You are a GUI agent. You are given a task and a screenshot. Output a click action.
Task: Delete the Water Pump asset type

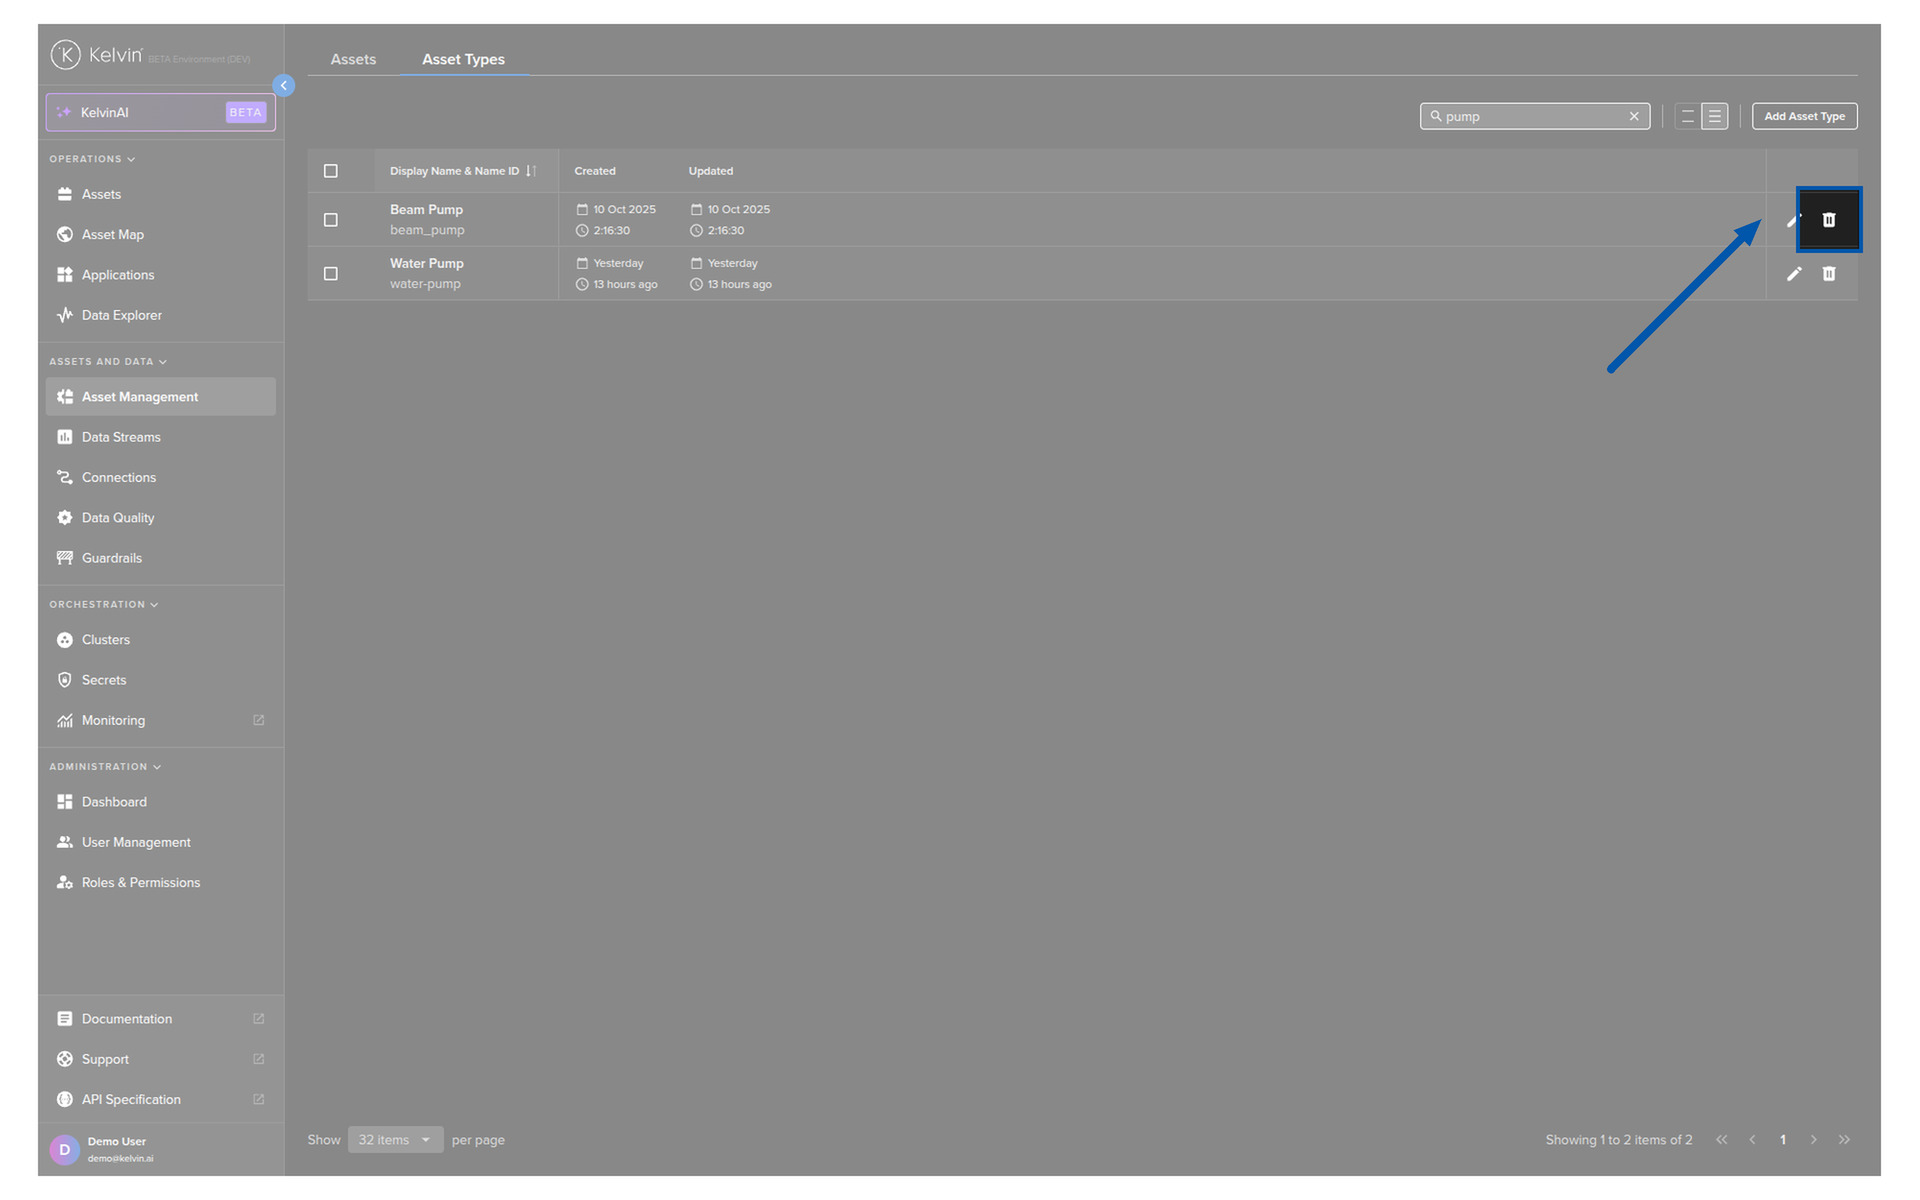point(1828,274)
